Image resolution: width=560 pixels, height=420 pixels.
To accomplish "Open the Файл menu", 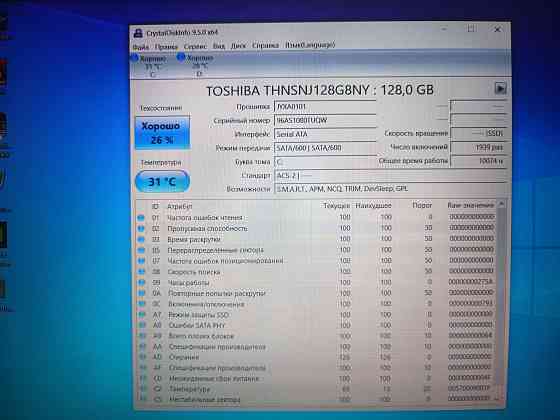I will (141, 47).
